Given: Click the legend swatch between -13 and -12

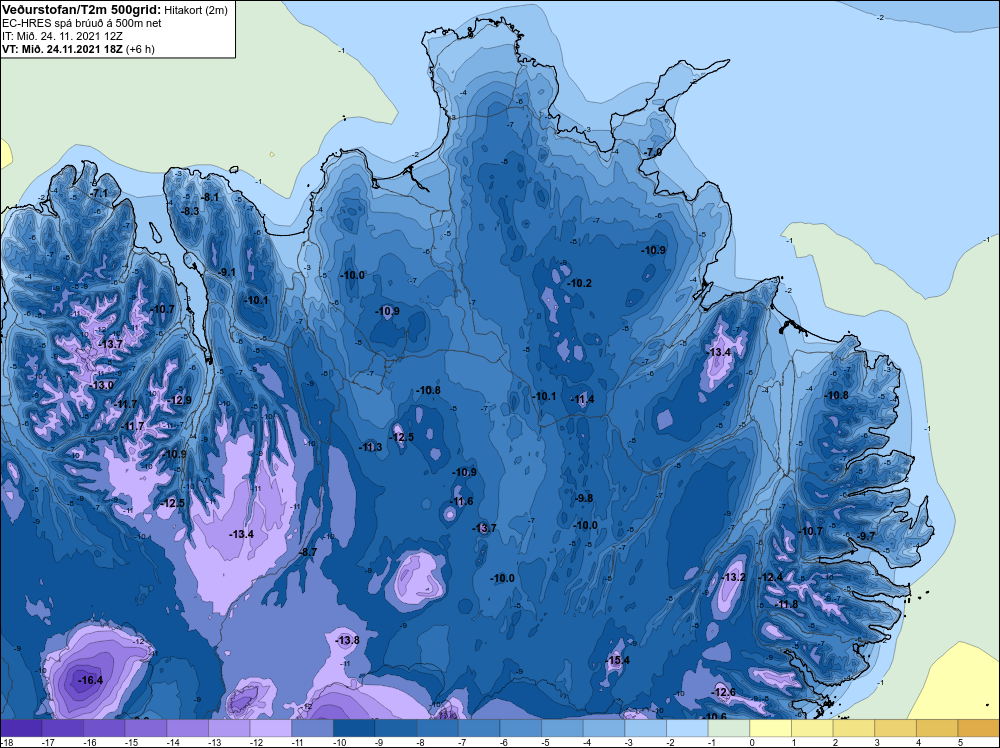Looking at the screenshot, I should 229,728.
